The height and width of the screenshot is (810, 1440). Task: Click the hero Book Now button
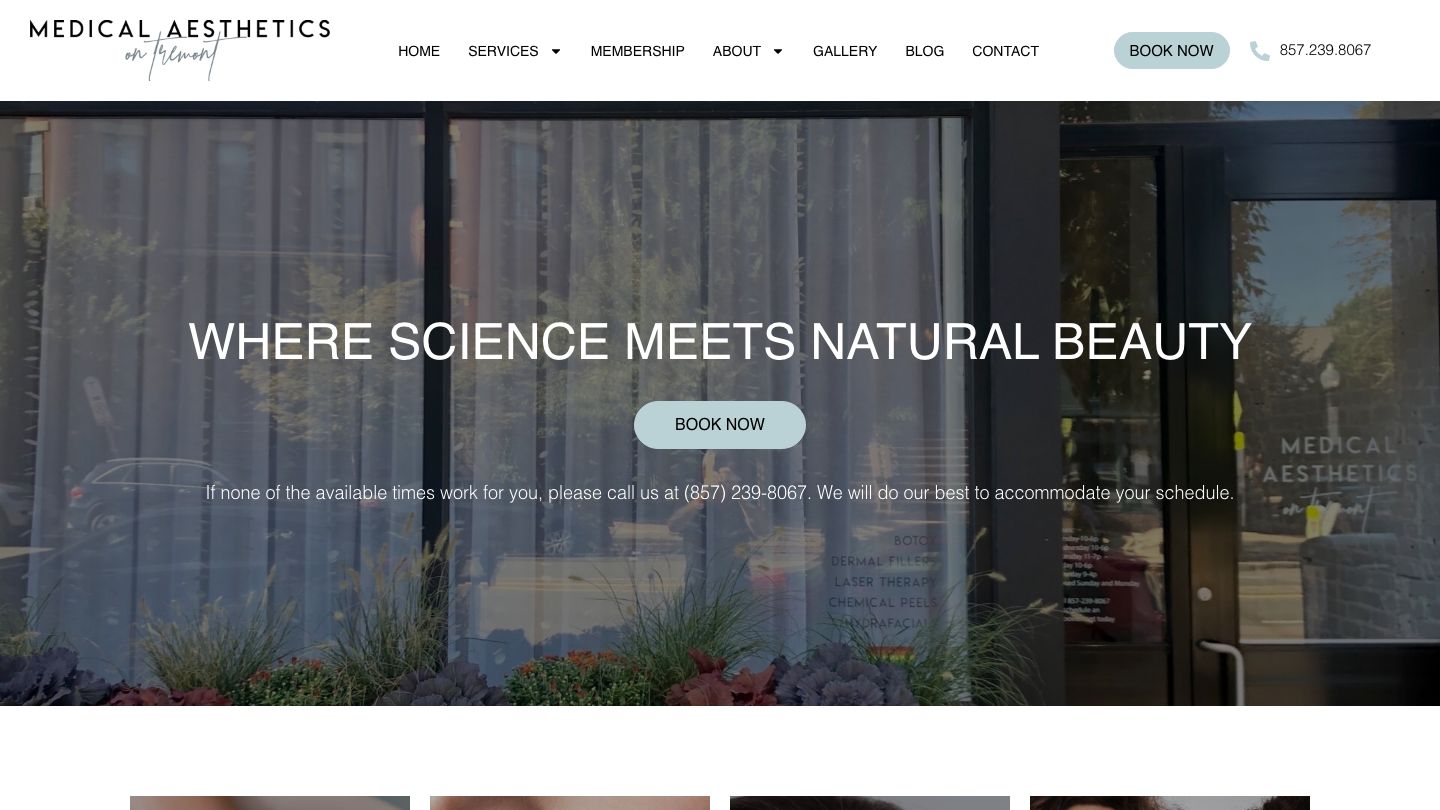click(x=720, y=425)
